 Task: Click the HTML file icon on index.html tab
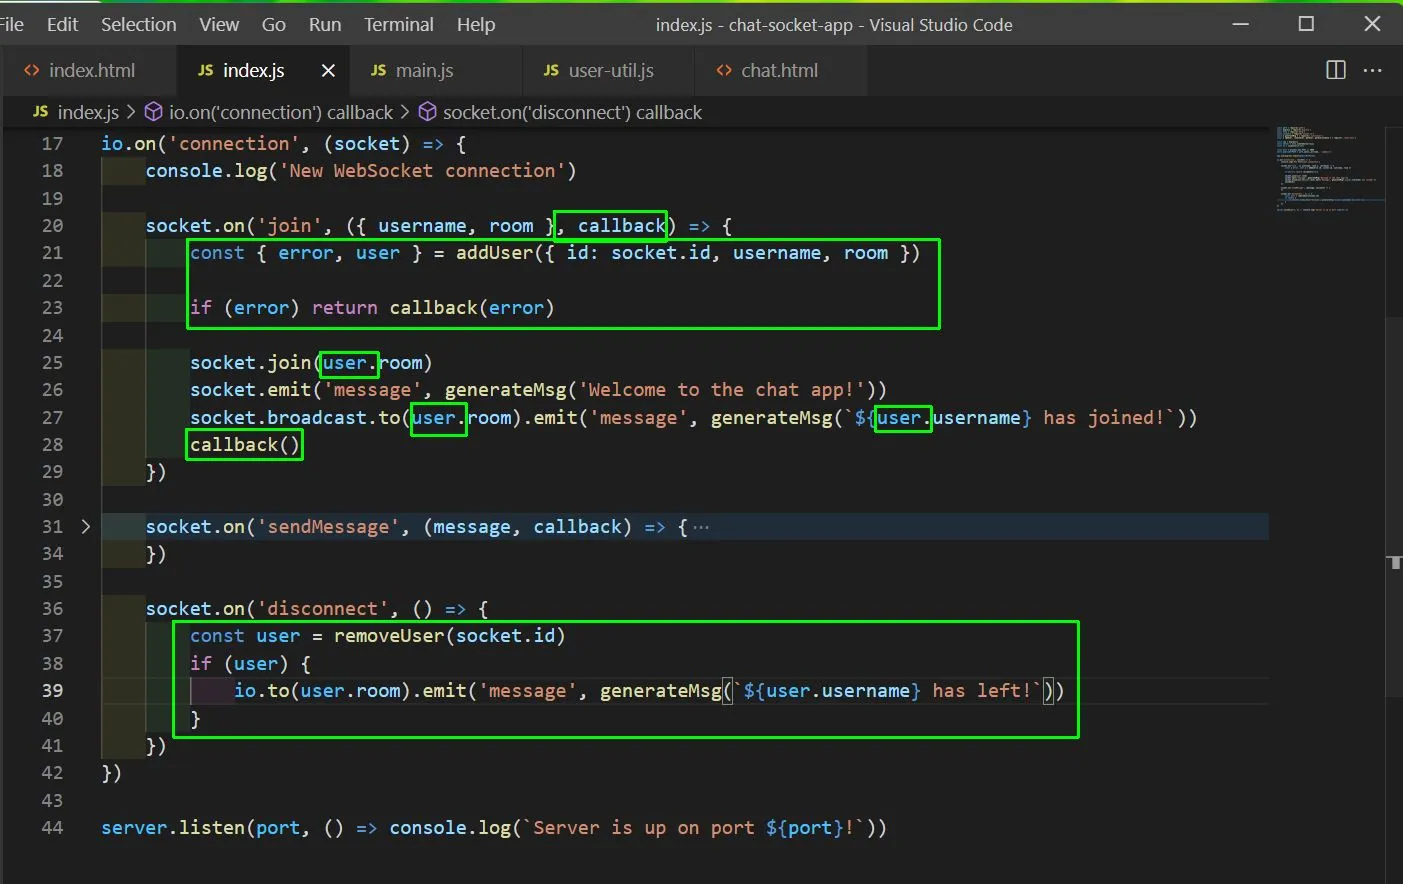tap(32, 70)
